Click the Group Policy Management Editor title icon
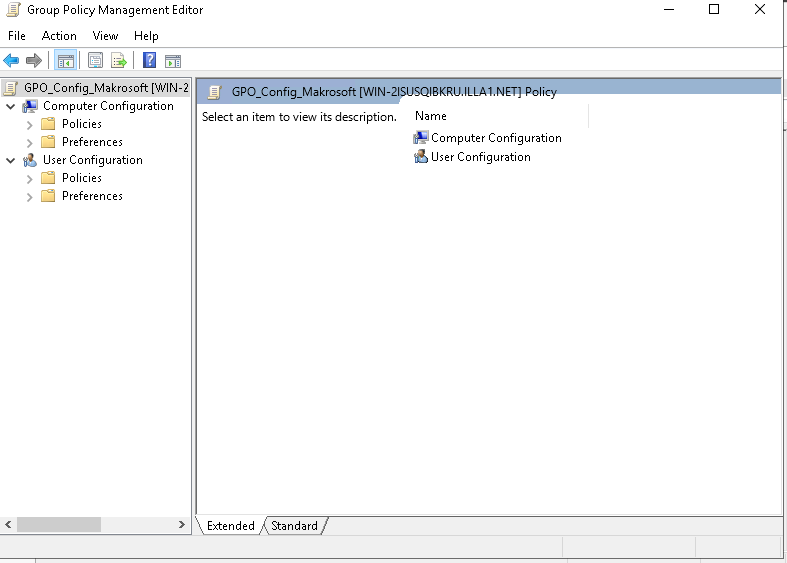 tap(14, 10)
